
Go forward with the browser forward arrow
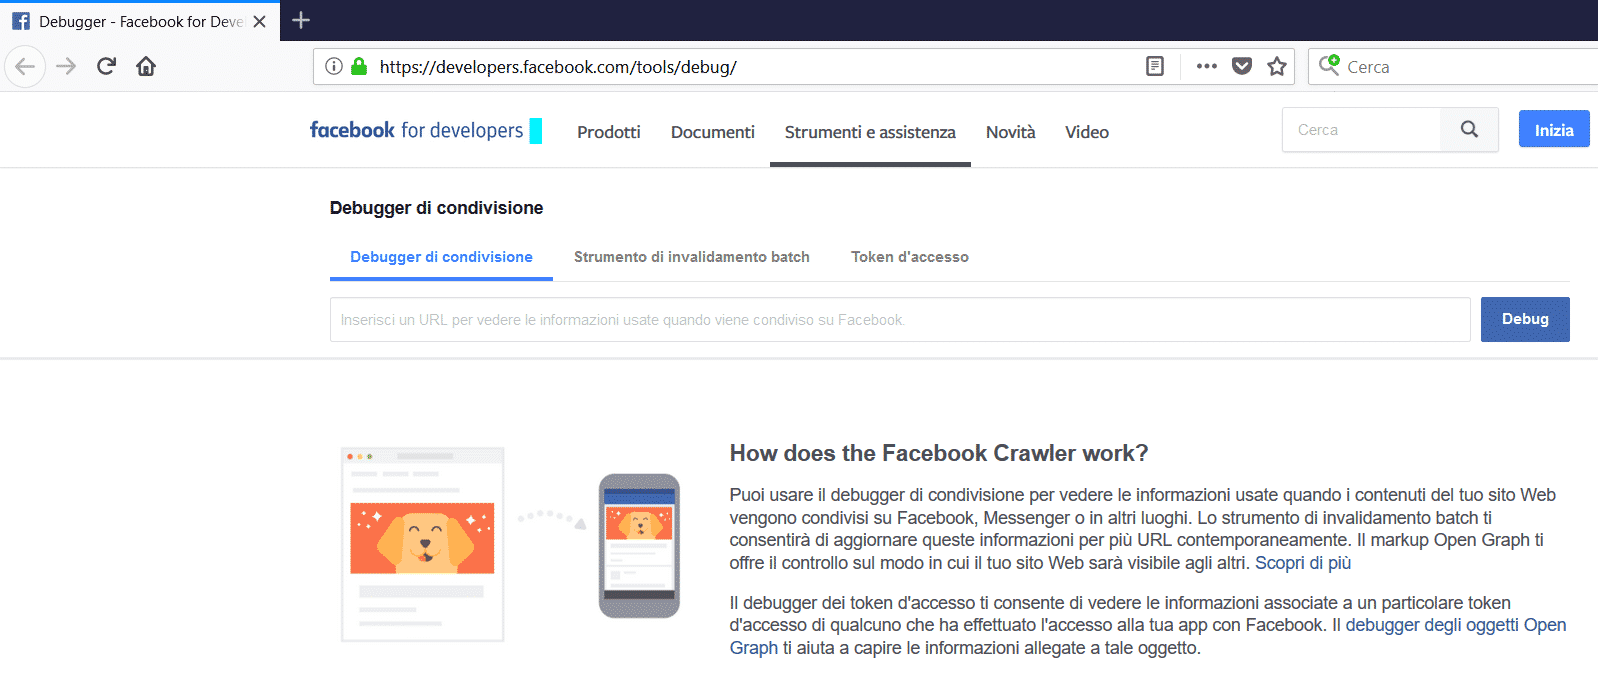[66, 67]
